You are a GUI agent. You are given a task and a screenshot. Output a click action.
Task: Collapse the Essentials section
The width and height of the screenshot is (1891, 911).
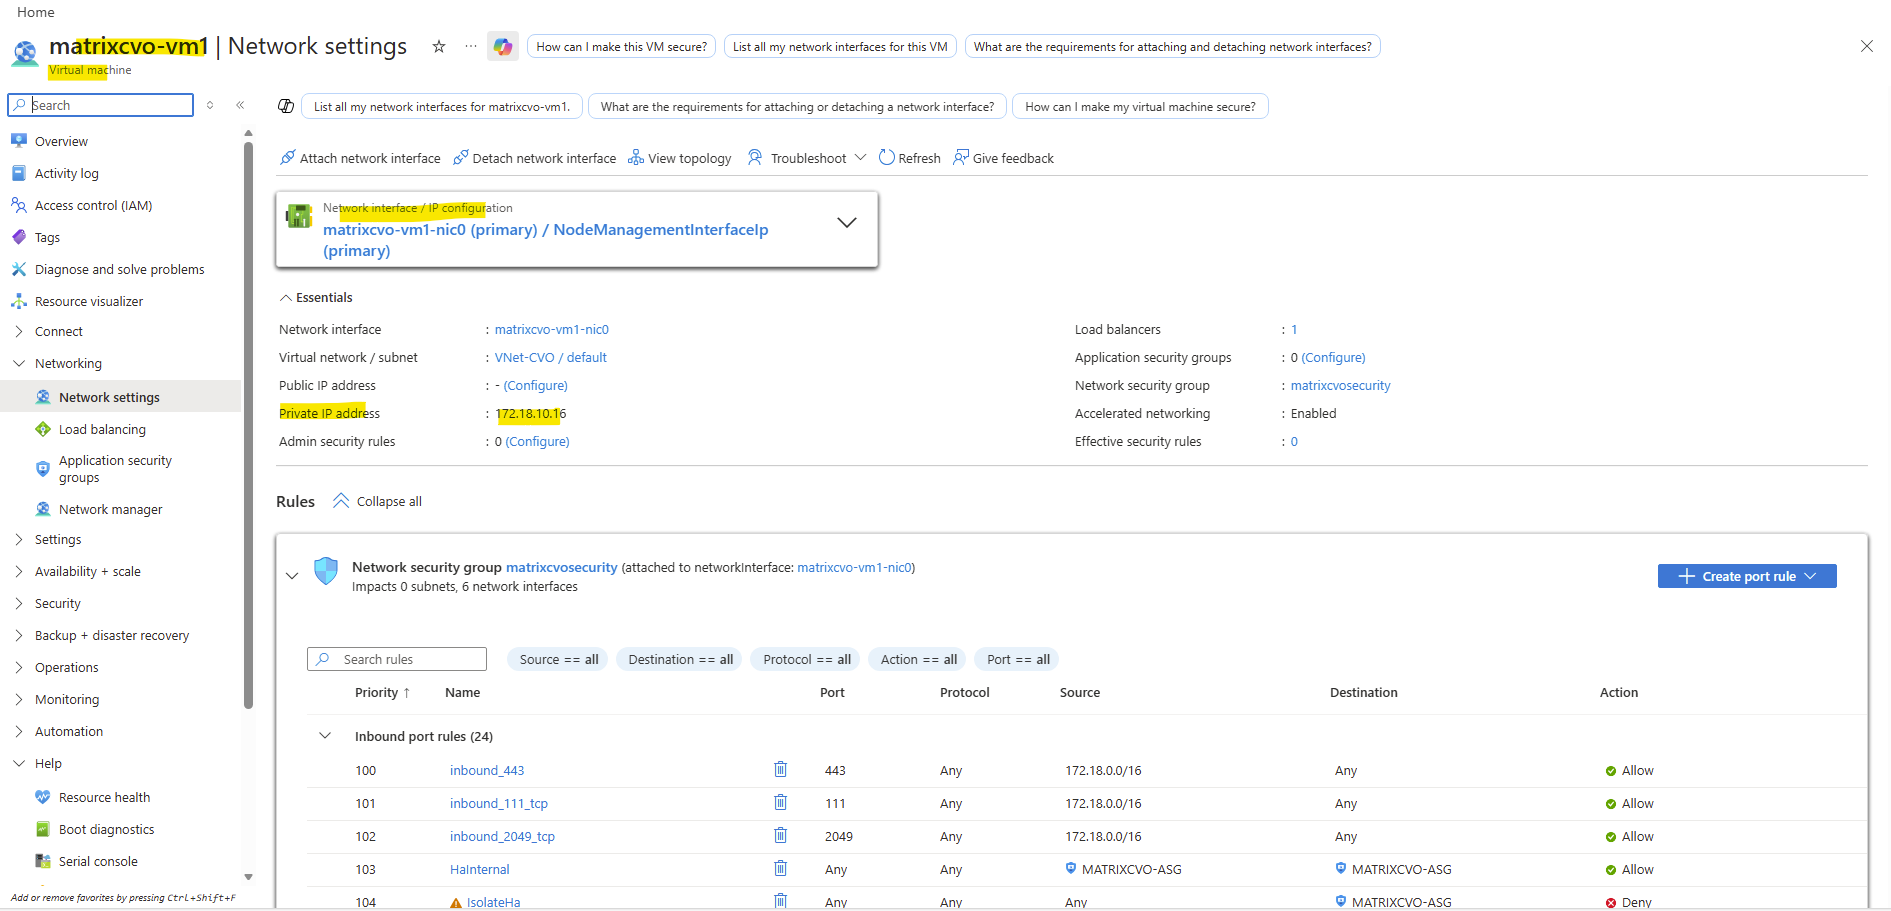click(286, 298)
